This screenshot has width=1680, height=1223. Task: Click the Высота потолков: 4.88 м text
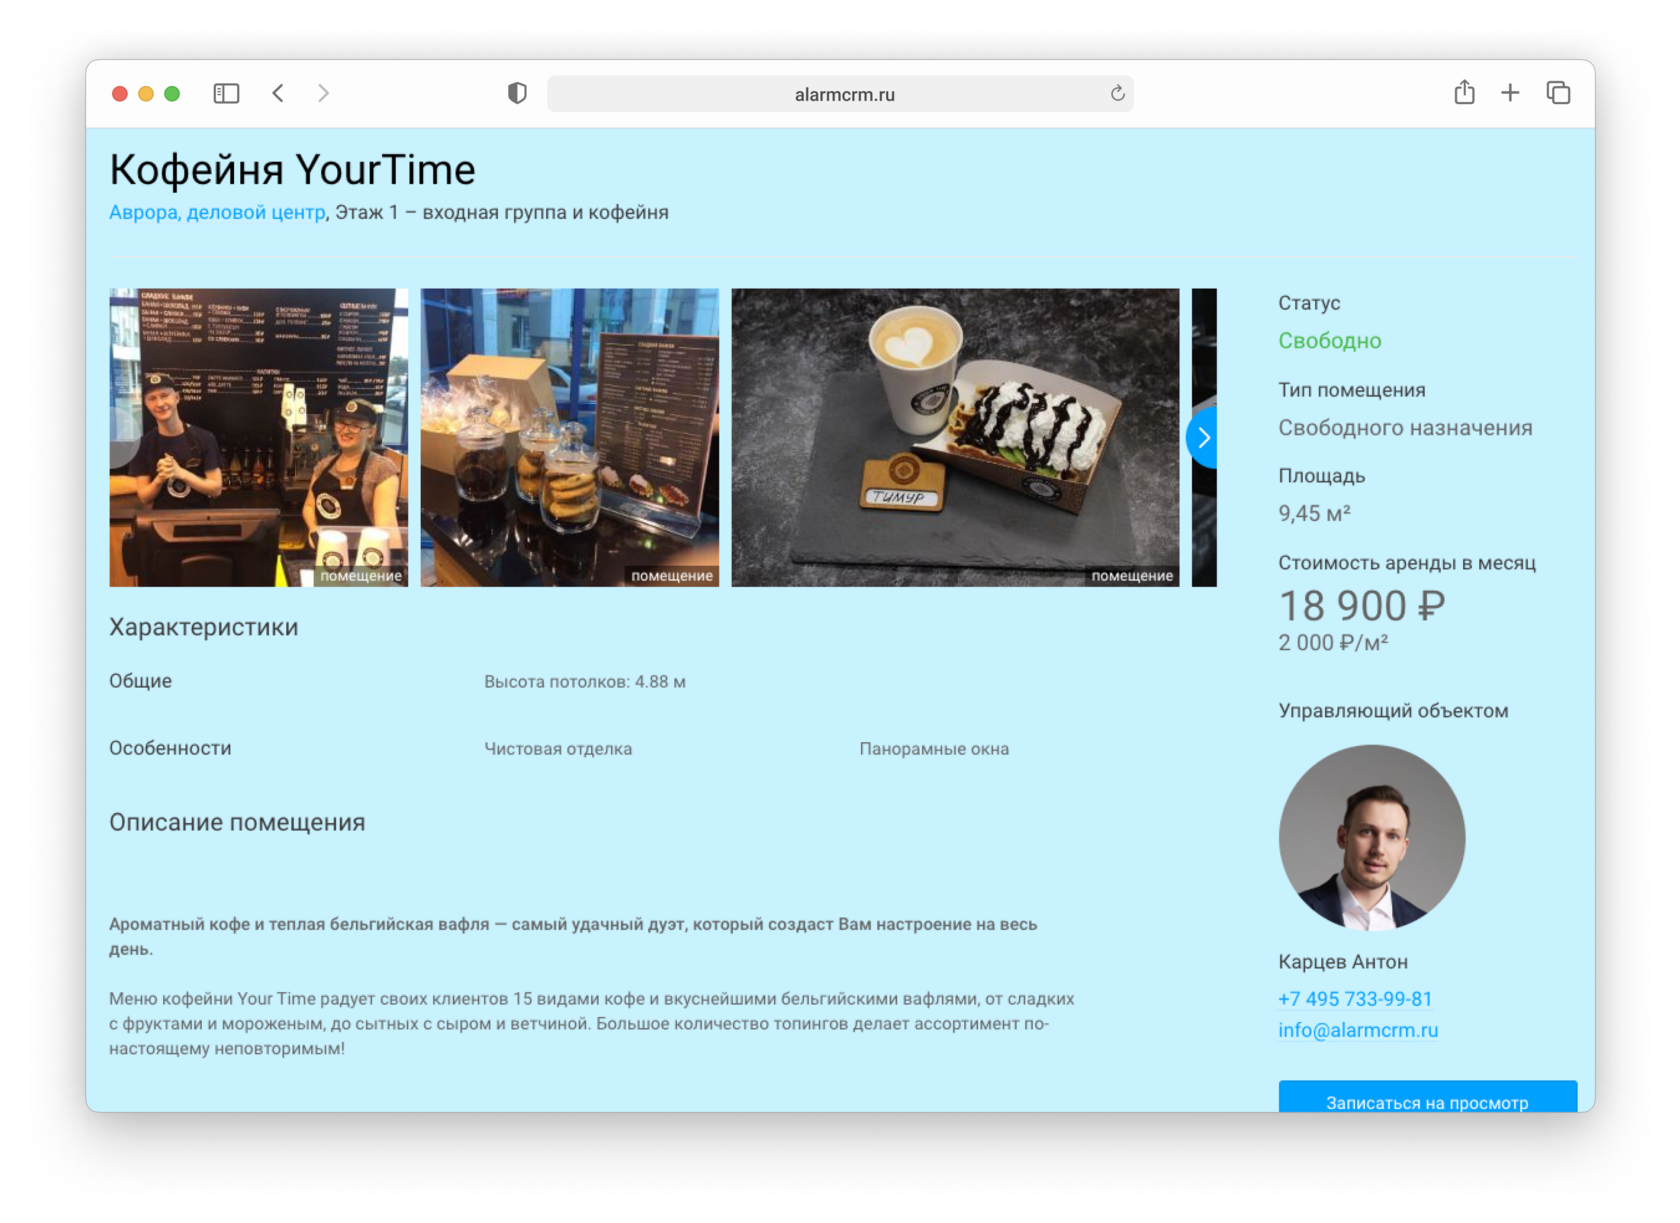pos(585,682)
